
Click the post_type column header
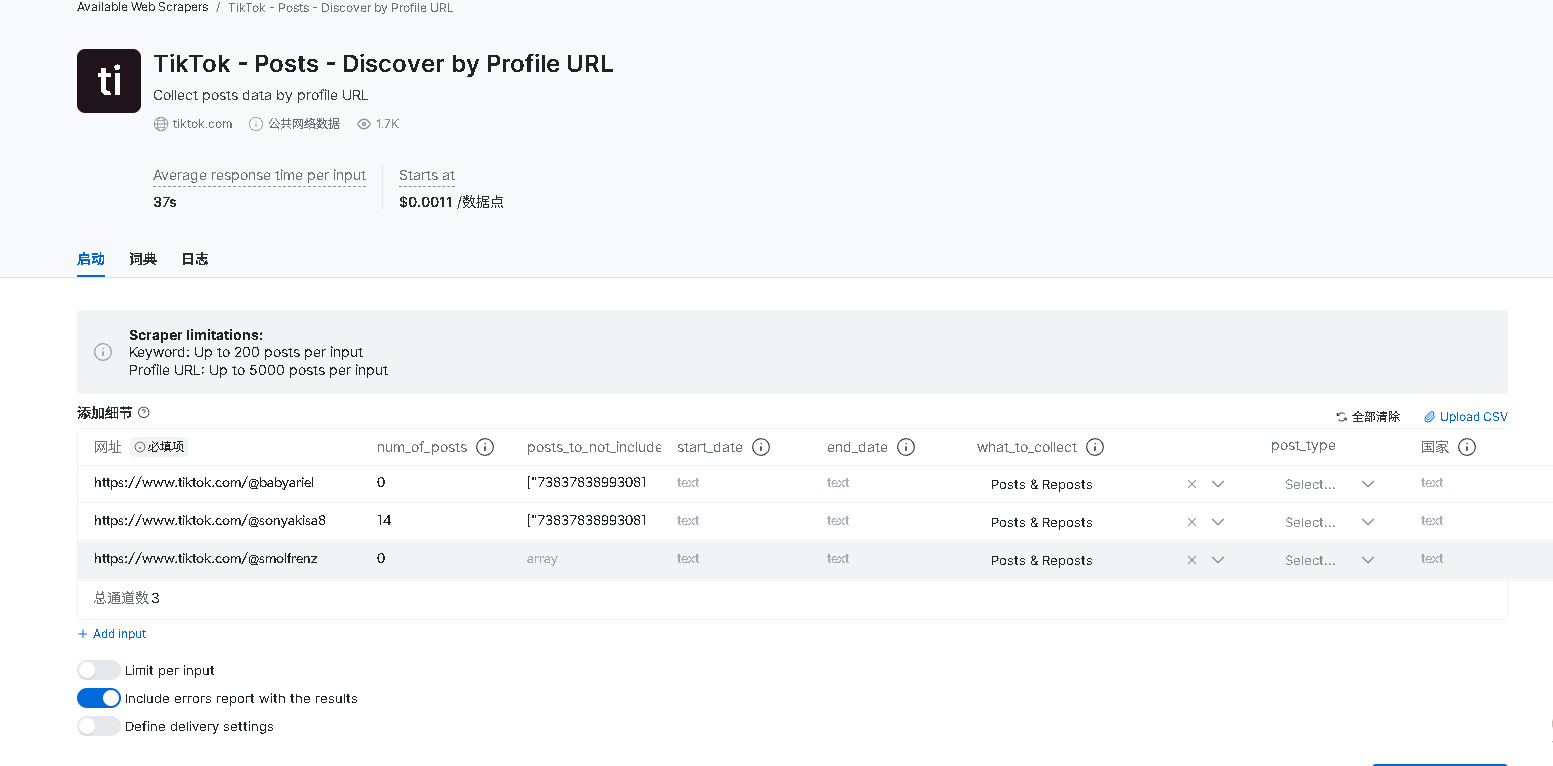click(x=1303, y=446)
